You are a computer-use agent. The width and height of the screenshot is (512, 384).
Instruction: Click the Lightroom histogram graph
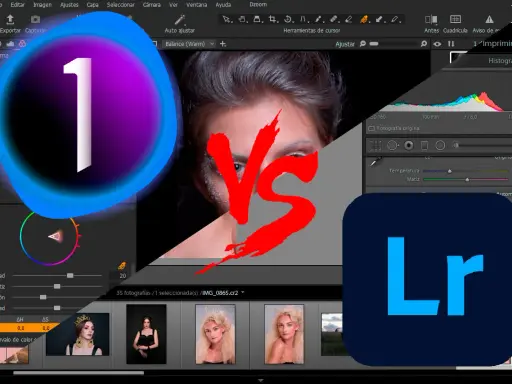pos(443,102)
